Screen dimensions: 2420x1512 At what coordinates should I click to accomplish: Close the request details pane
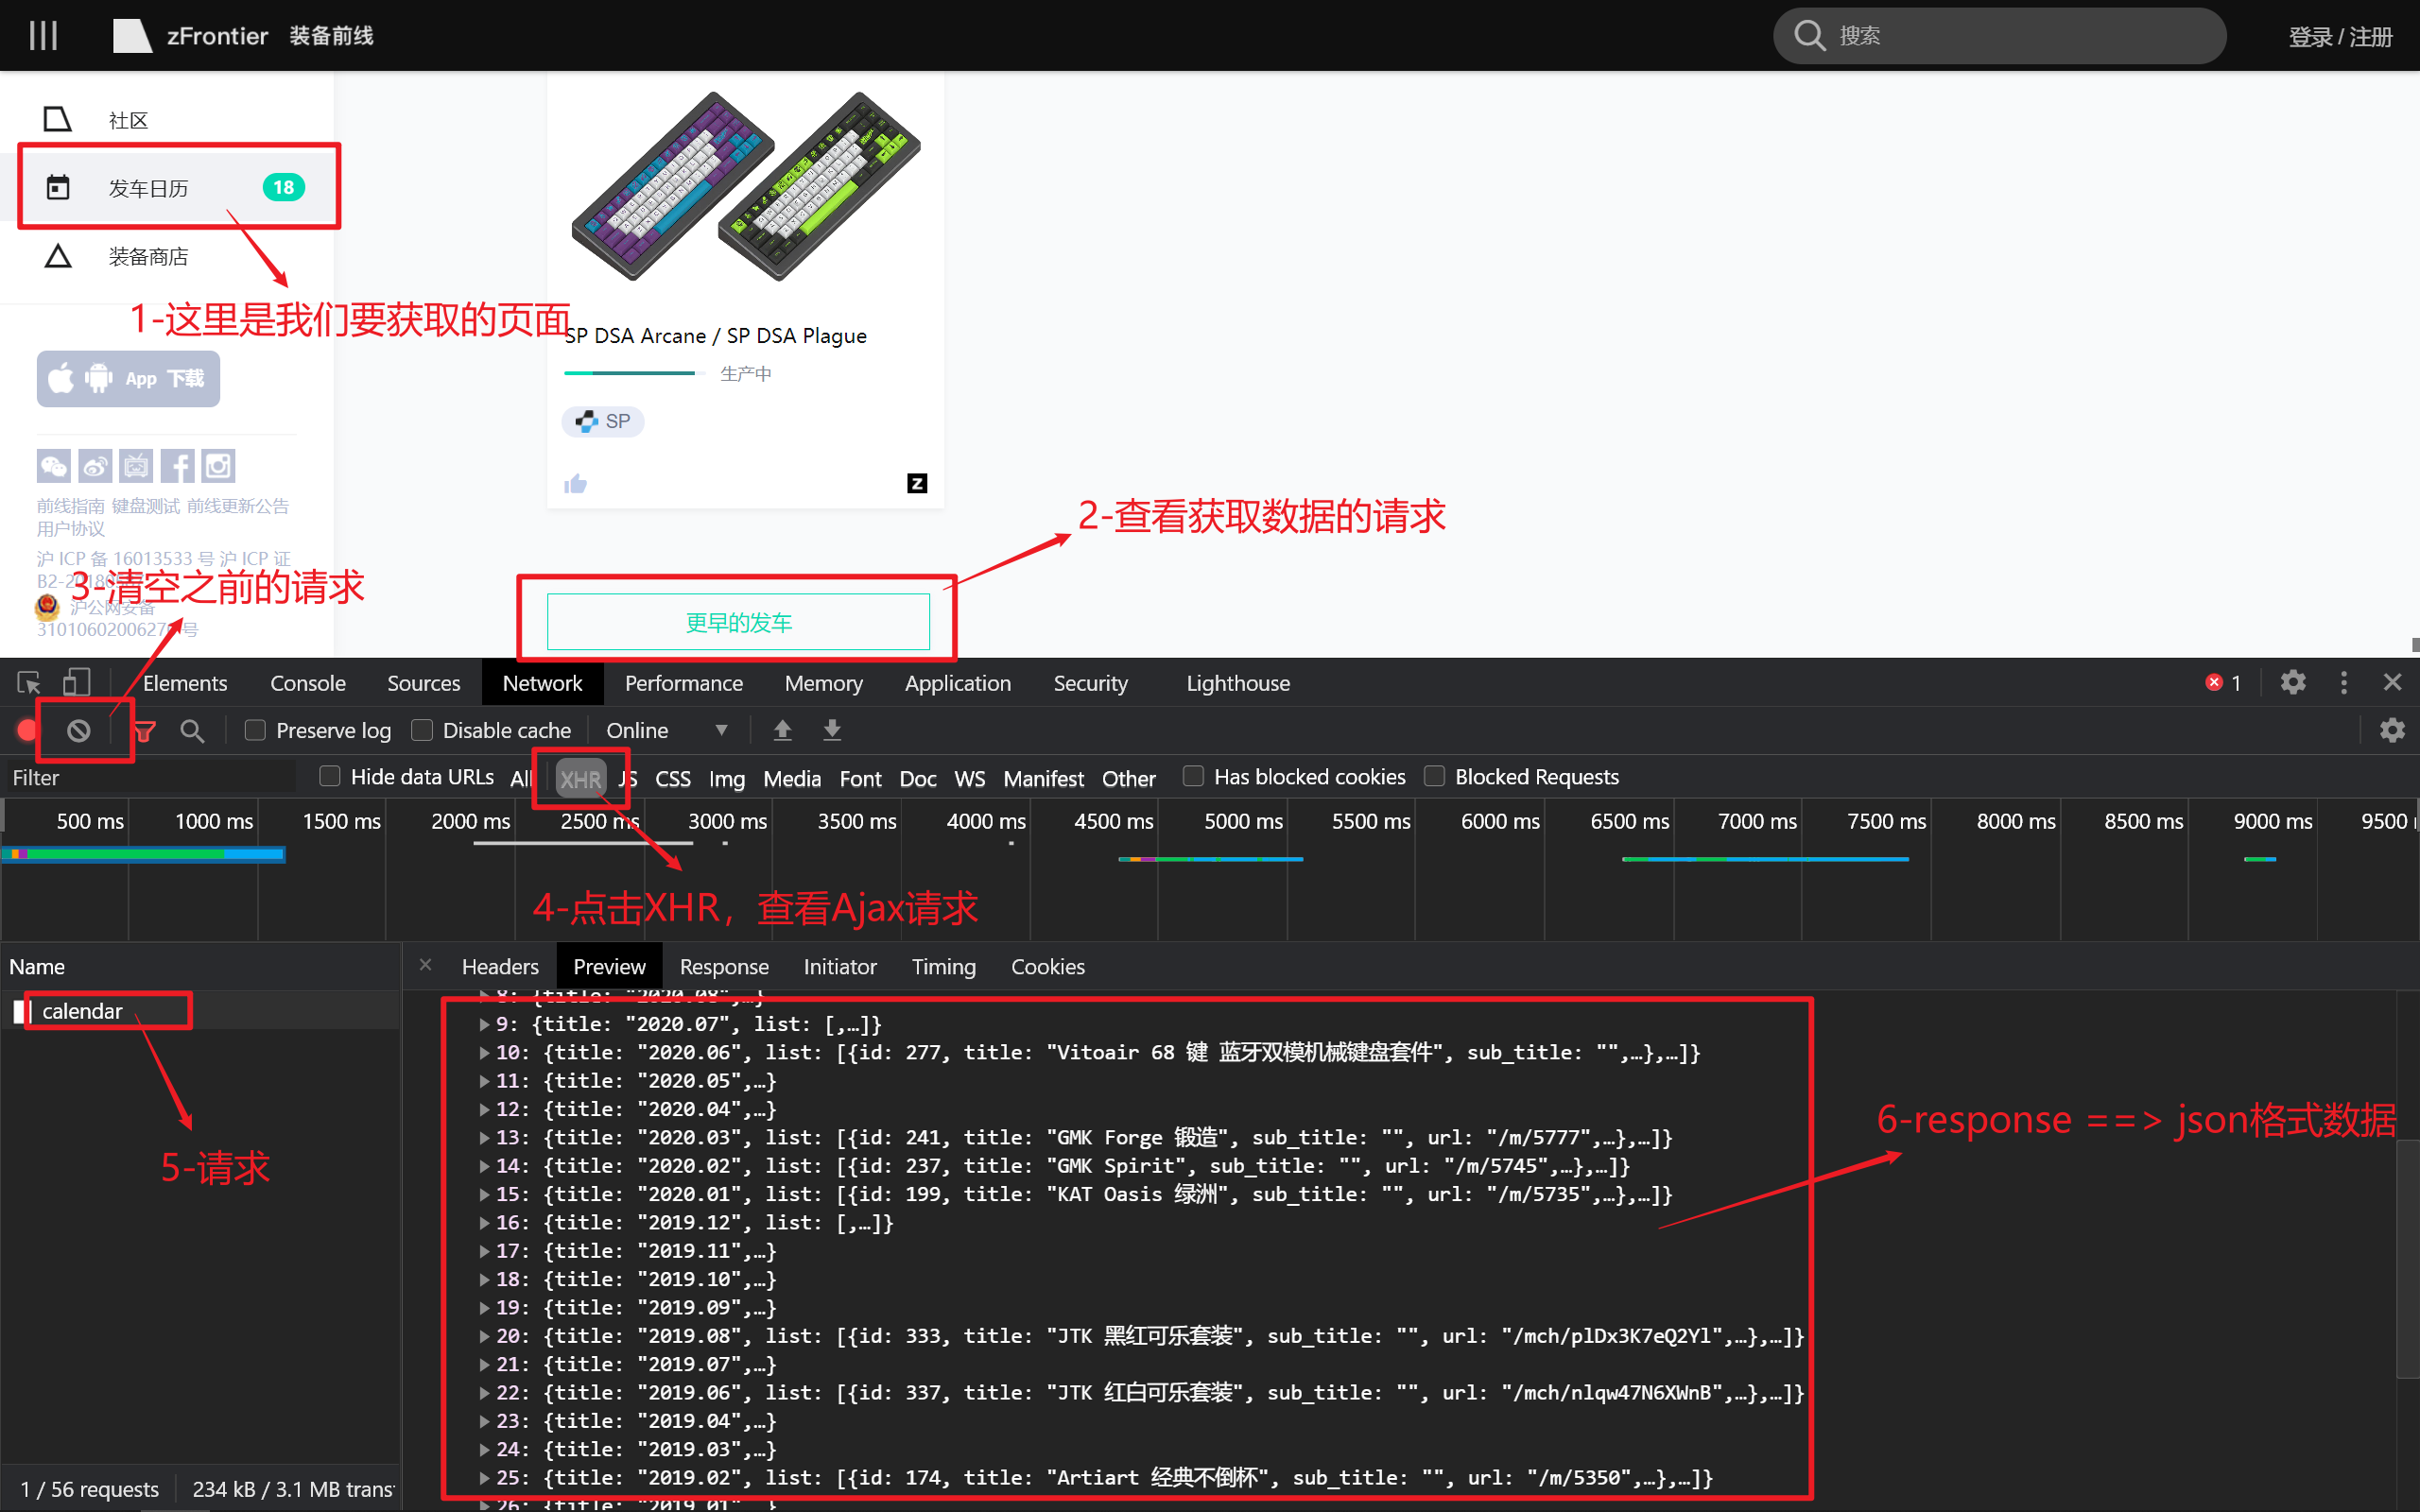coord(425,965)
